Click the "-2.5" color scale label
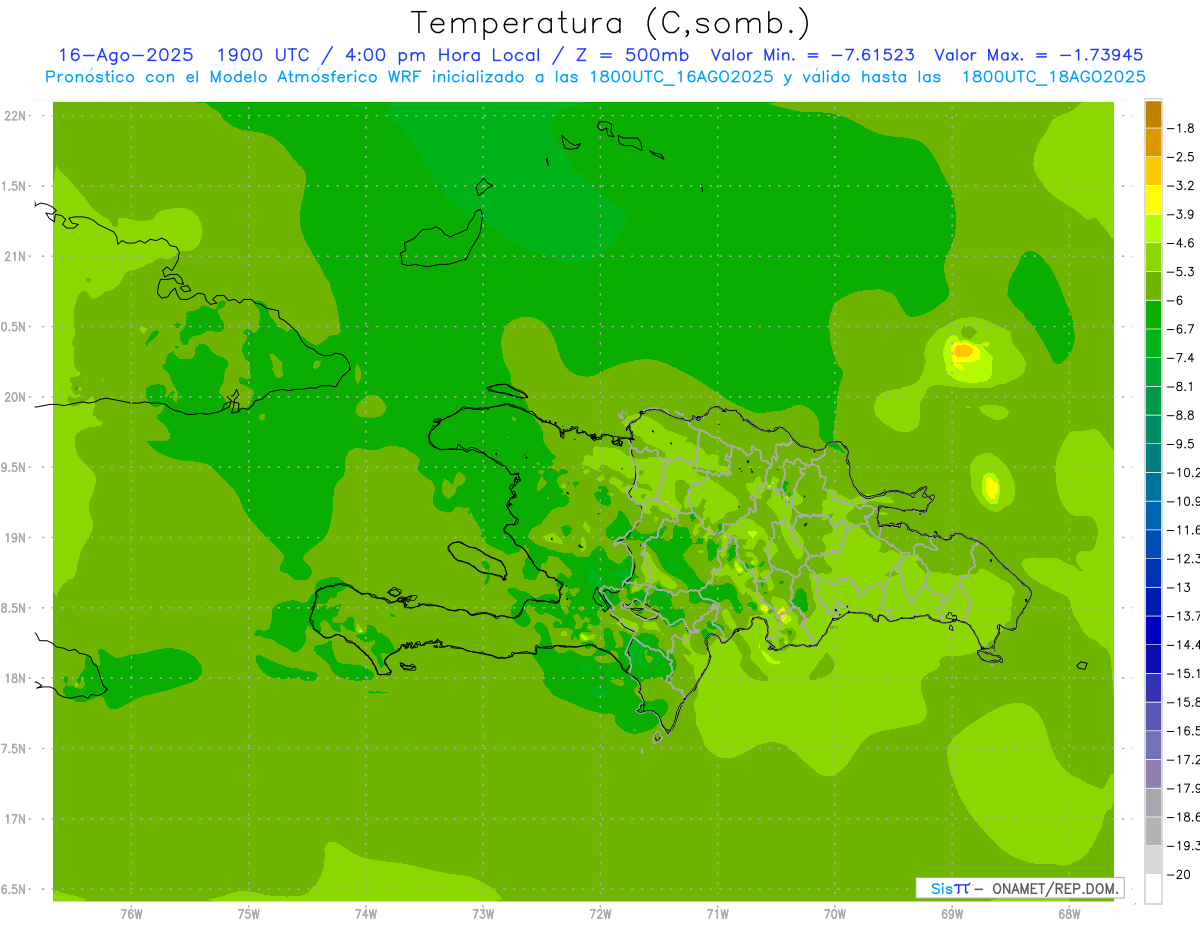The height and width of the screenshot is (927, 1200). coord(1181,157)
